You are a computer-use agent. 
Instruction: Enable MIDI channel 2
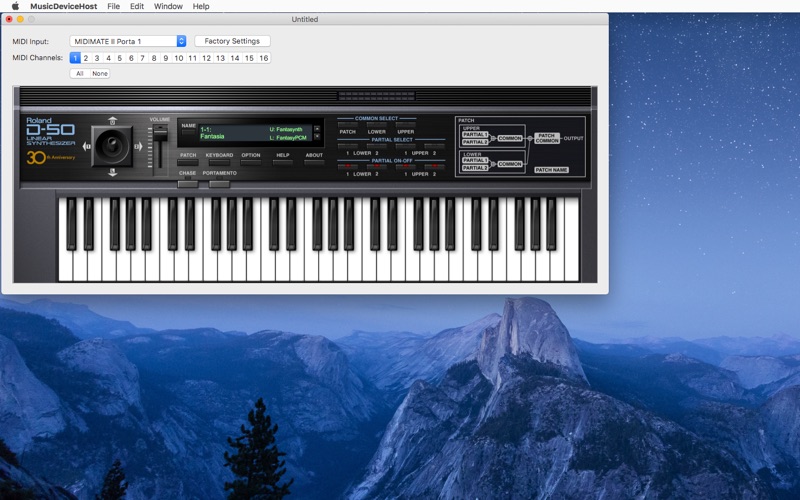coord(86,58)
